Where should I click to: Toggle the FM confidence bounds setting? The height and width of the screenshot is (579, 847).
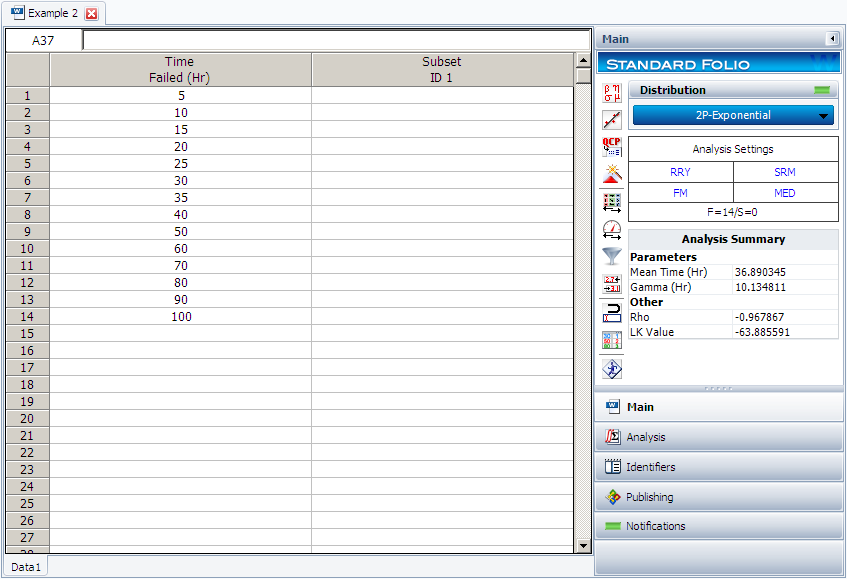click(680, 193)
